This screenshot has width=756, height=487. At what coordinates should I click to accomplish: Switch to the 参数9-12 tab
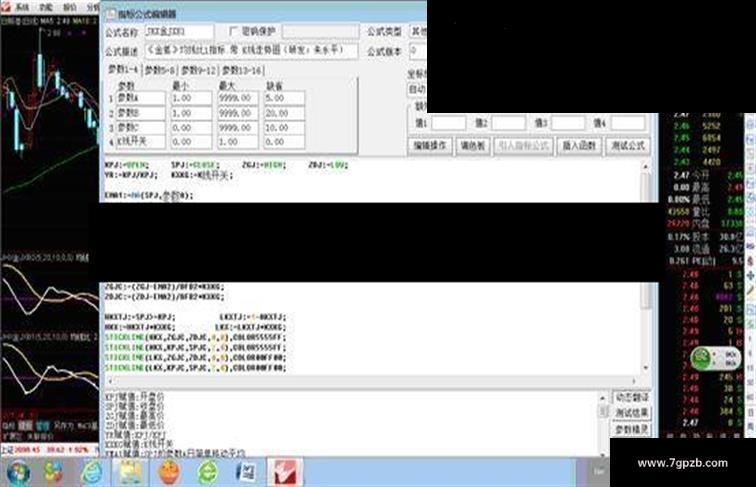(x=199, y=70)
